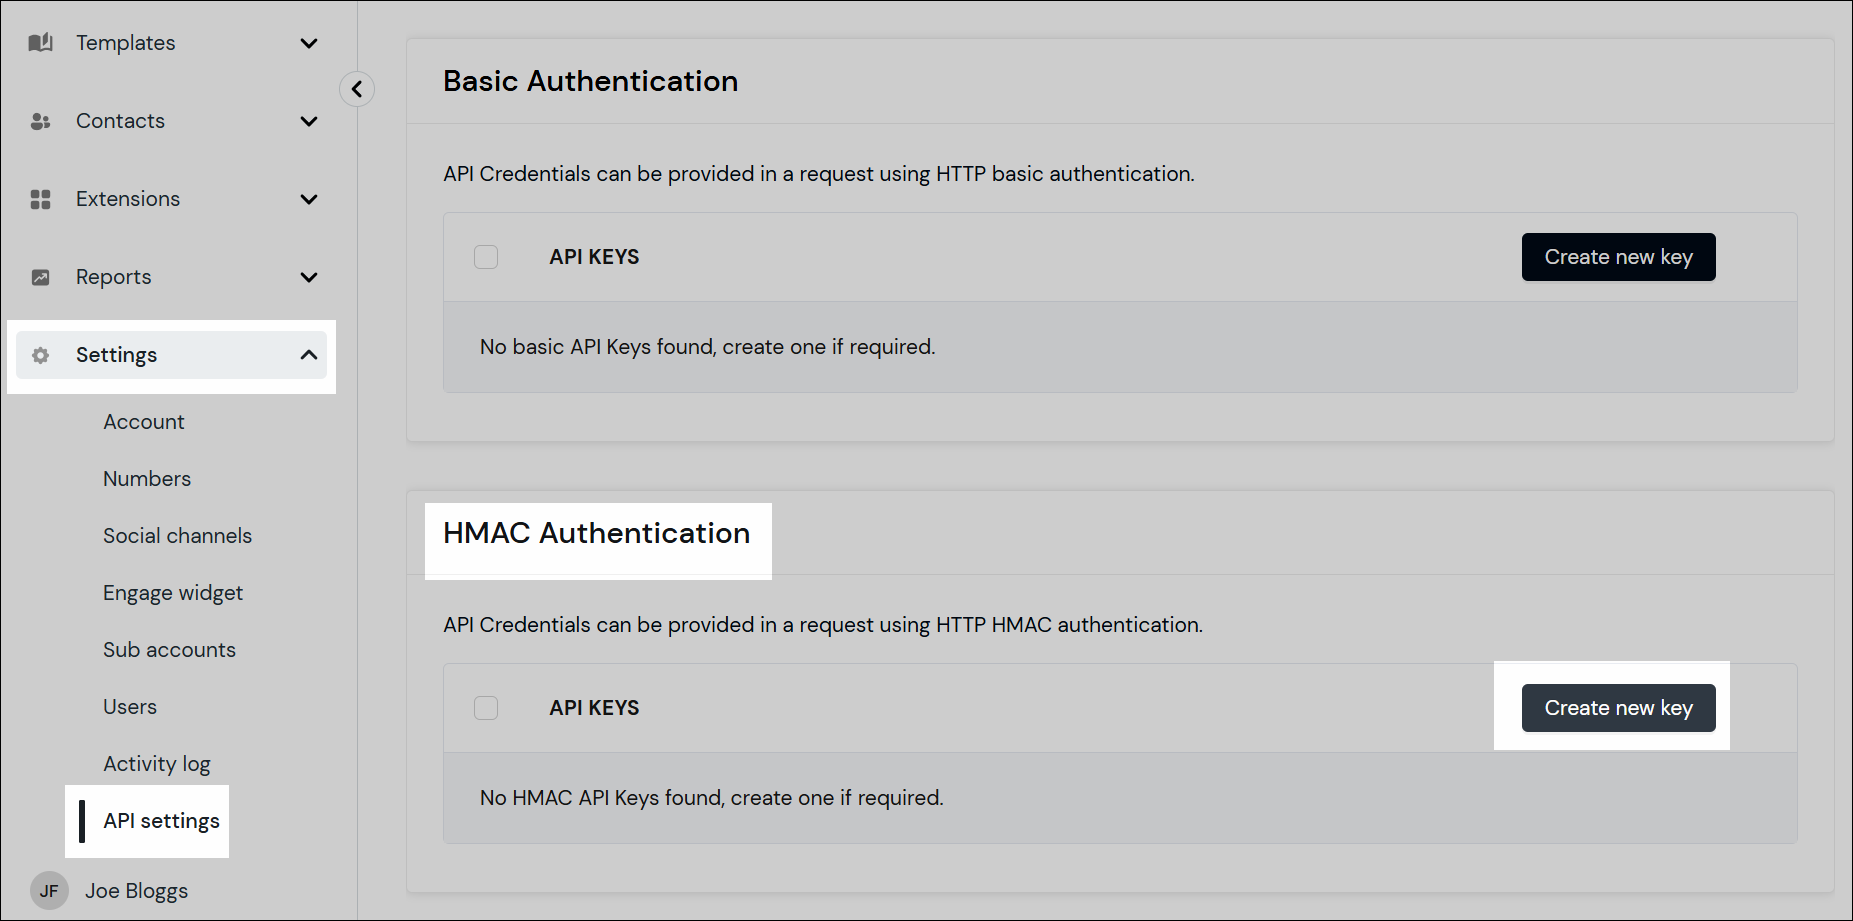Collapse the sidebar with the arrow icon
1853x921 pixels.
point(357,89)
